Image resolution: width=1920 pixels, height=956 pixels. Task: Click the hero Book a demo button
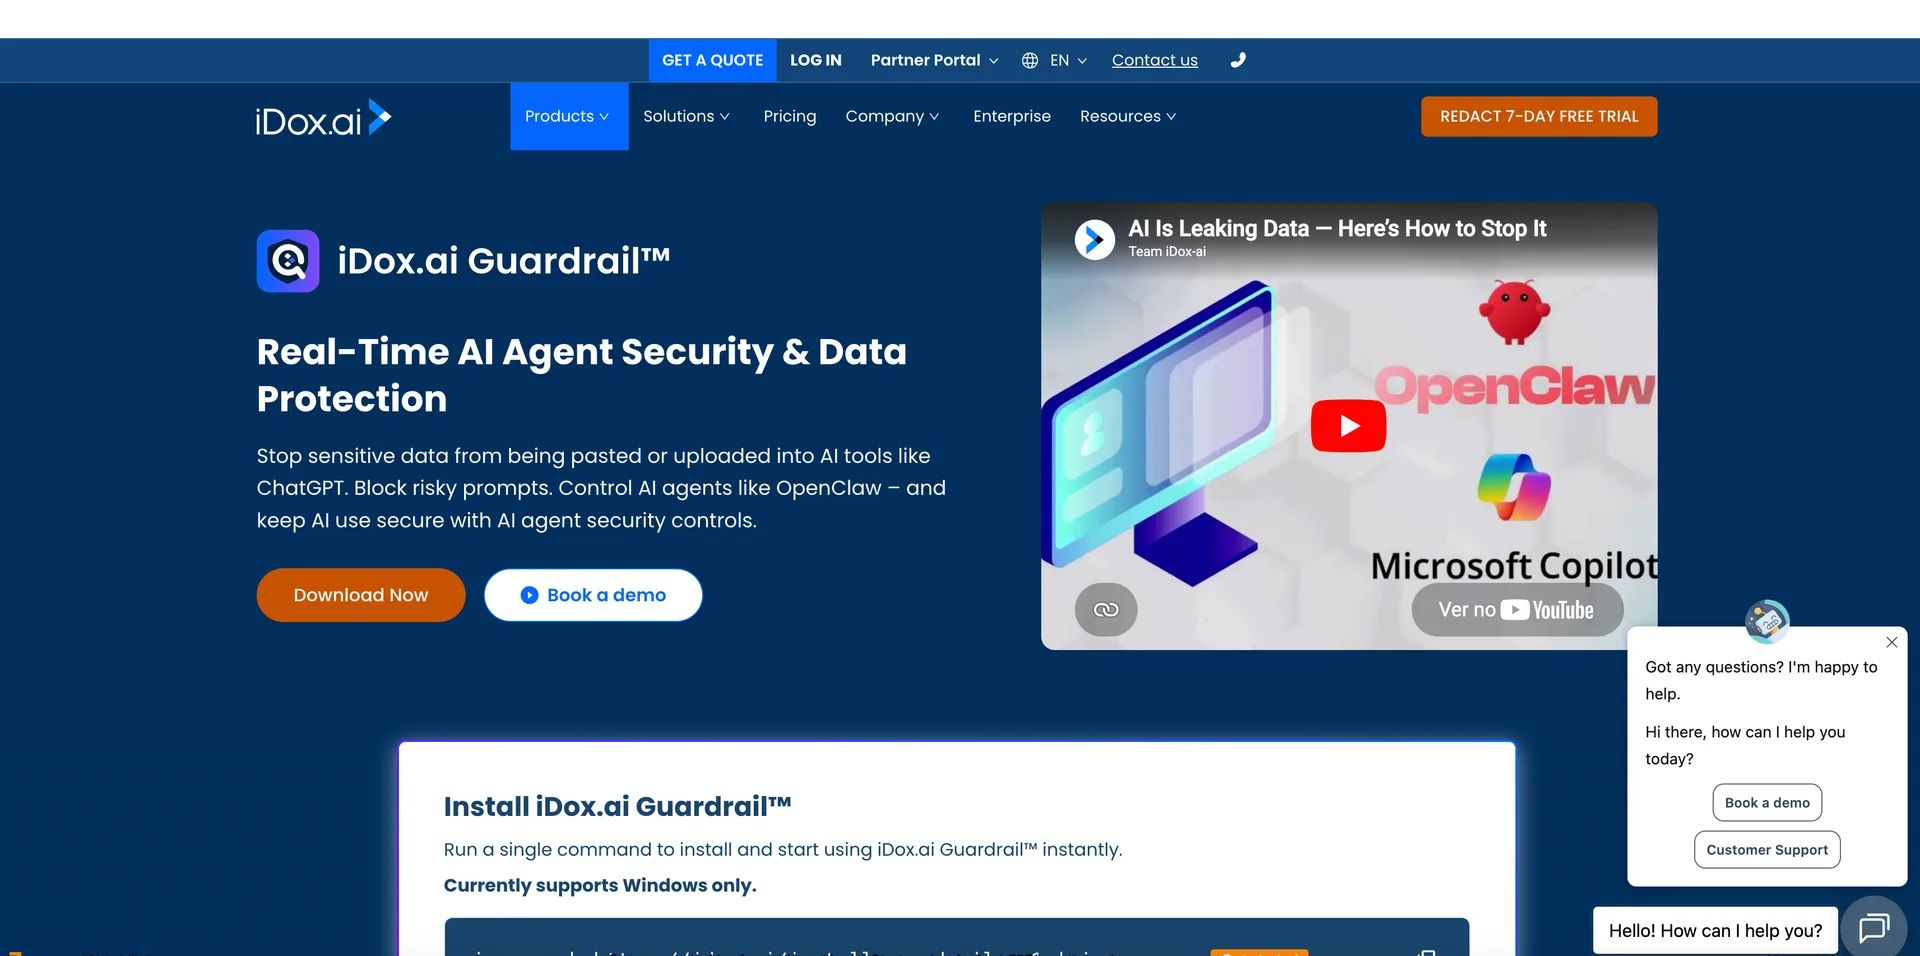pos(593,595)
